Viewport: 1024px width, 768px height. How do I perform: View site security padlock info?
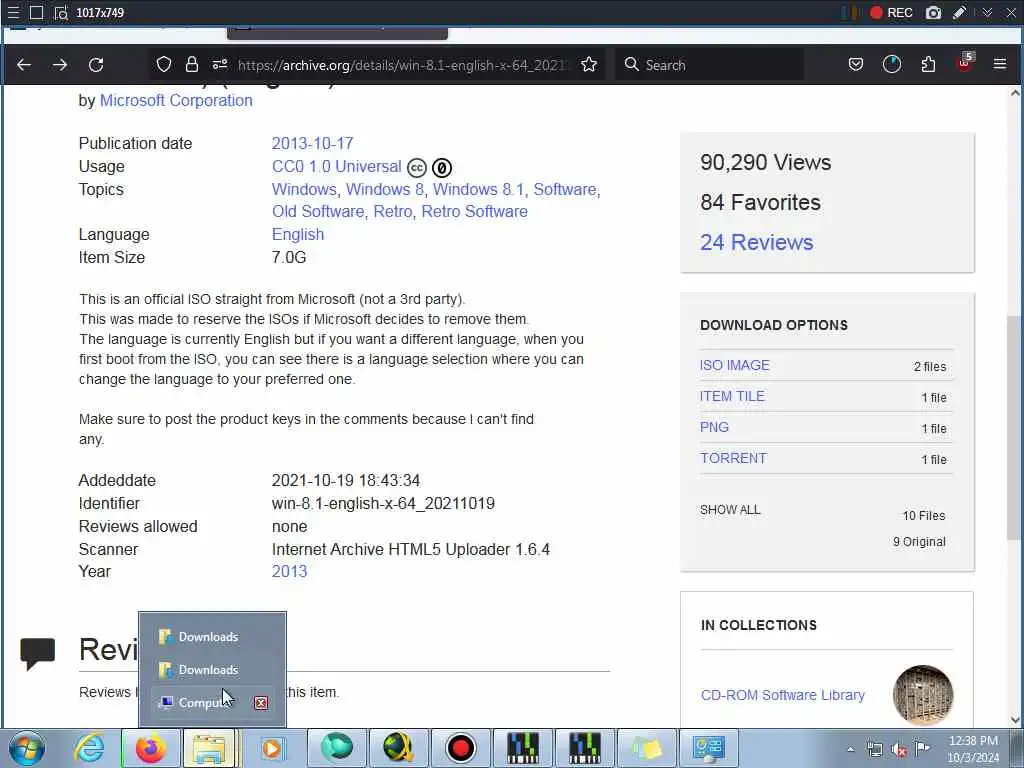(191, 64)
